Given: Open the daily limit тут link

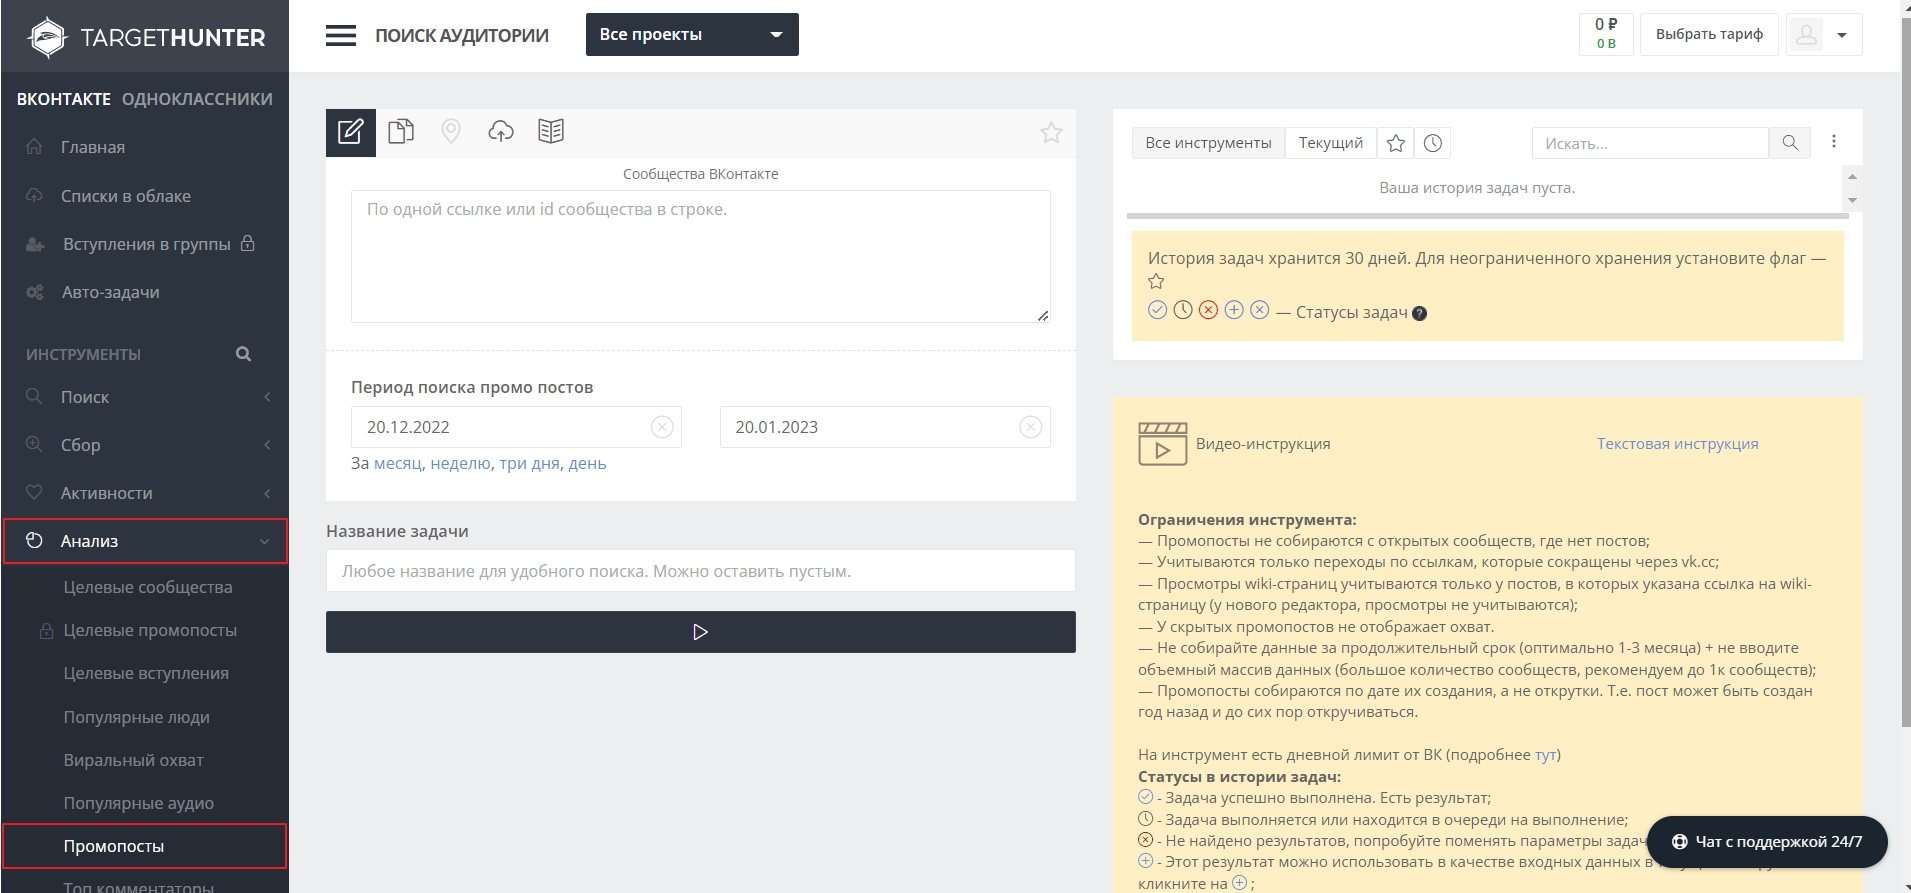Looking at the screenshot, I should tap(1546, 755).
